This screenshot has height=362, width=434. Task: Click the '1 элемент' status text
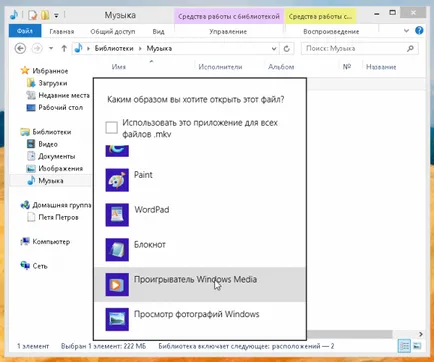point(33,346)
